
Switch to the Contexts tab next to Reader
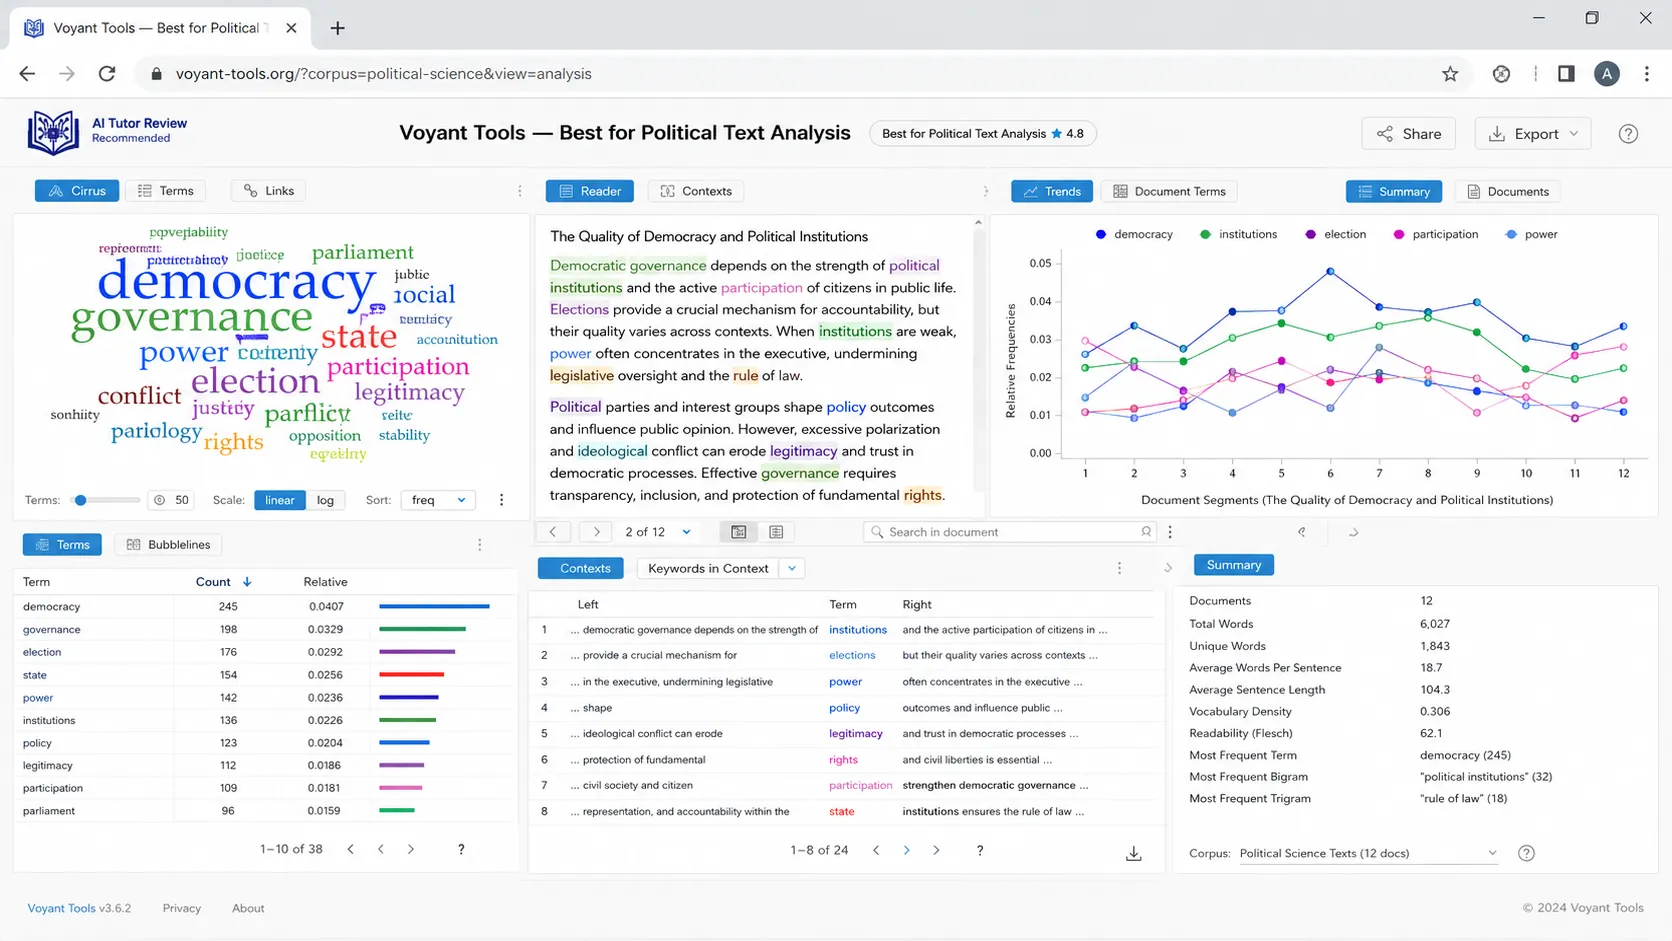coord(696,191)
